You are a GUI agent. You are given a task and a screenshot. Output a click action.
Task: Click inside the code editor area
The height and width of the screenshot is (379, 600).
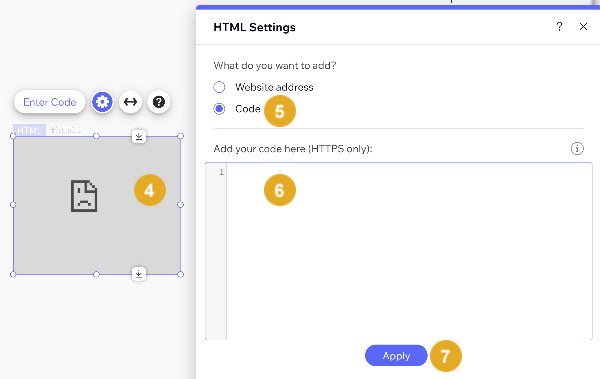[x=409, y=251]
